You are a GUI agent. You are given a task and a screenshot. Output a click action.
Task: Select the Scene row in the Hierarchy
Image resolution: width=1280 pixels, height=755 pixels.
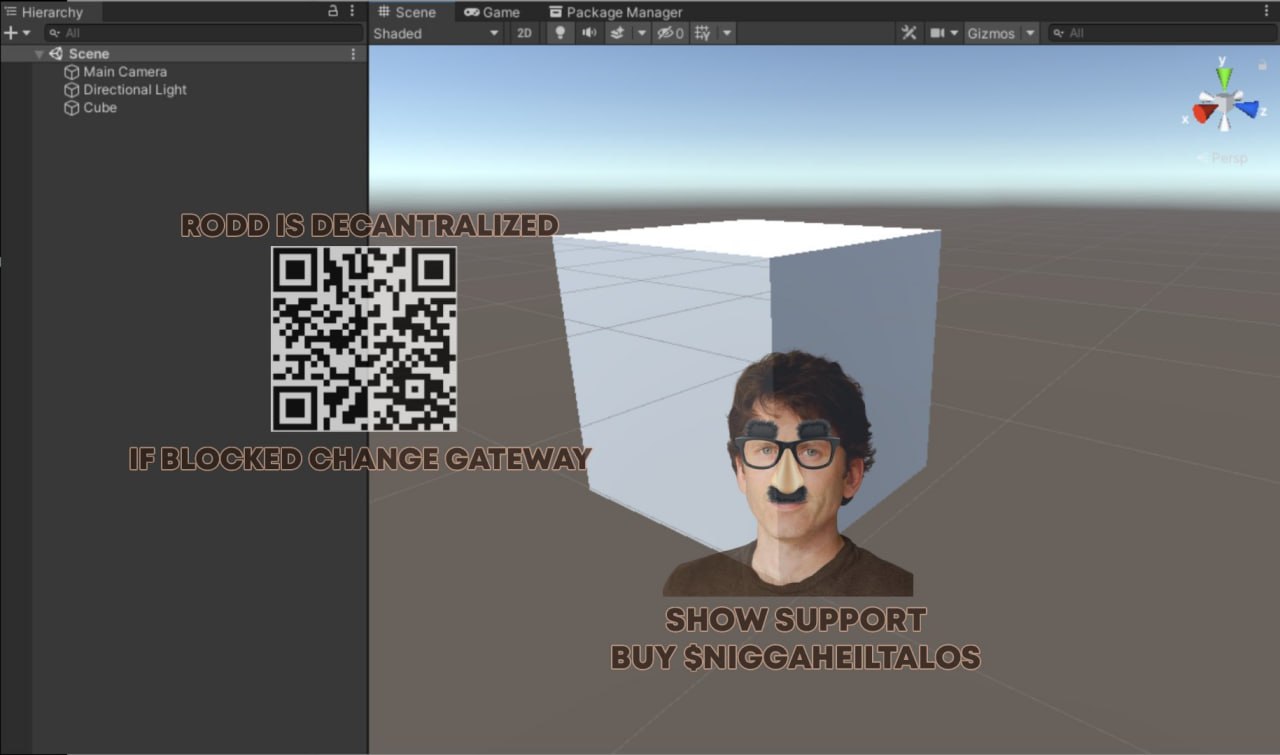tap(184, 54)
